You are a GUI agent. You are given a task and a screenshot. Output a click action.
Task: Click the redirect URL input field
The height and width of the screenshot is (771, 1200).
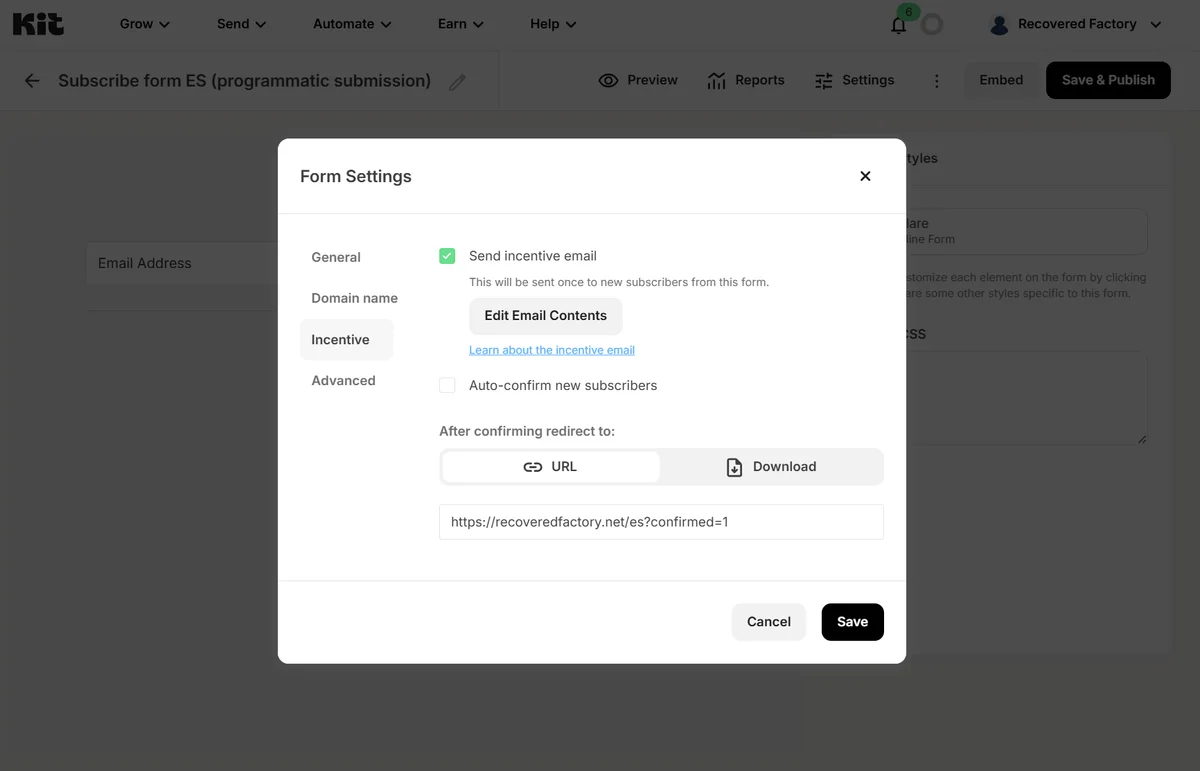click(660, 521)
